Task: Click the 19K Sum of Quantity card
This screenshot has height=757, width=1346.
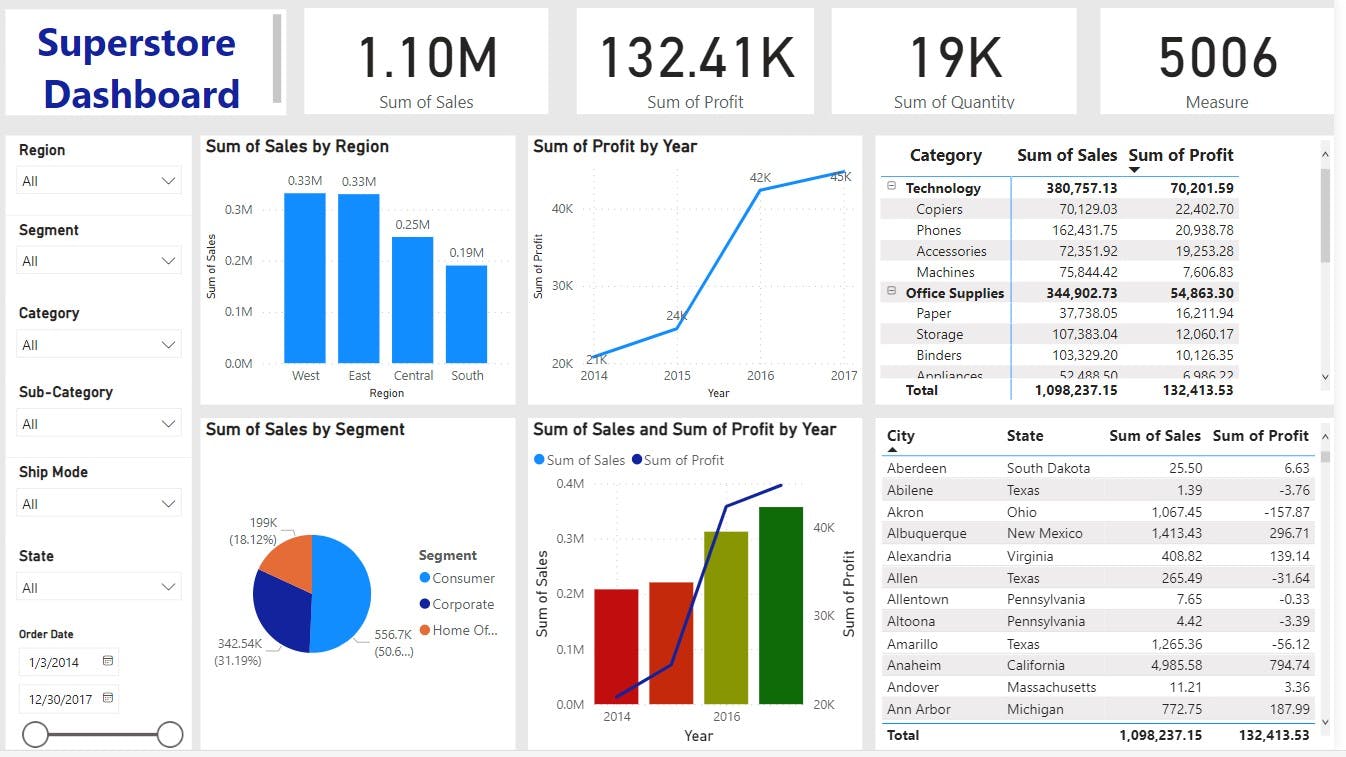Action: [954, 61]
